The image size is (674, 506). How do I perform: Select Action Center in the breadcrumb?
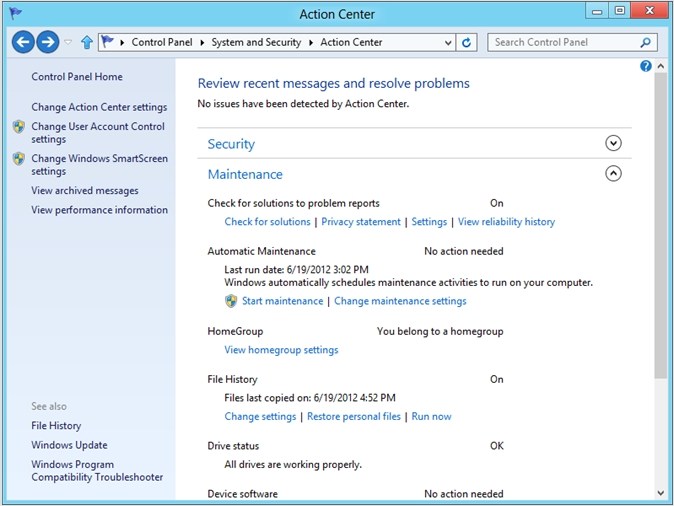pyautogui.click(x=351, y=42)
